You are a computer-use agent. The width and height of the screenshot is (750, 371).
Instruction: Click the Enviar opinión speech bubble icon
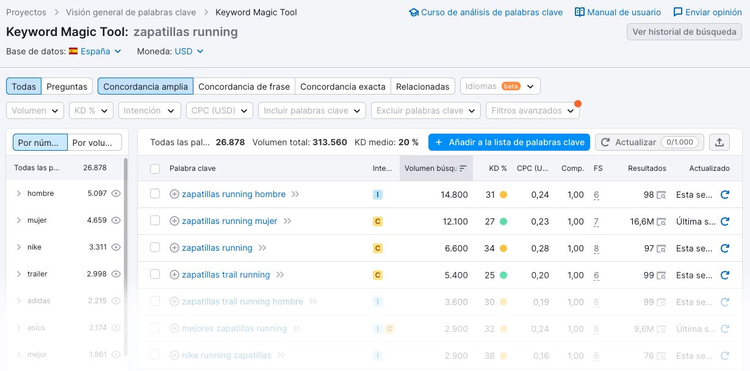coord(678,12)
